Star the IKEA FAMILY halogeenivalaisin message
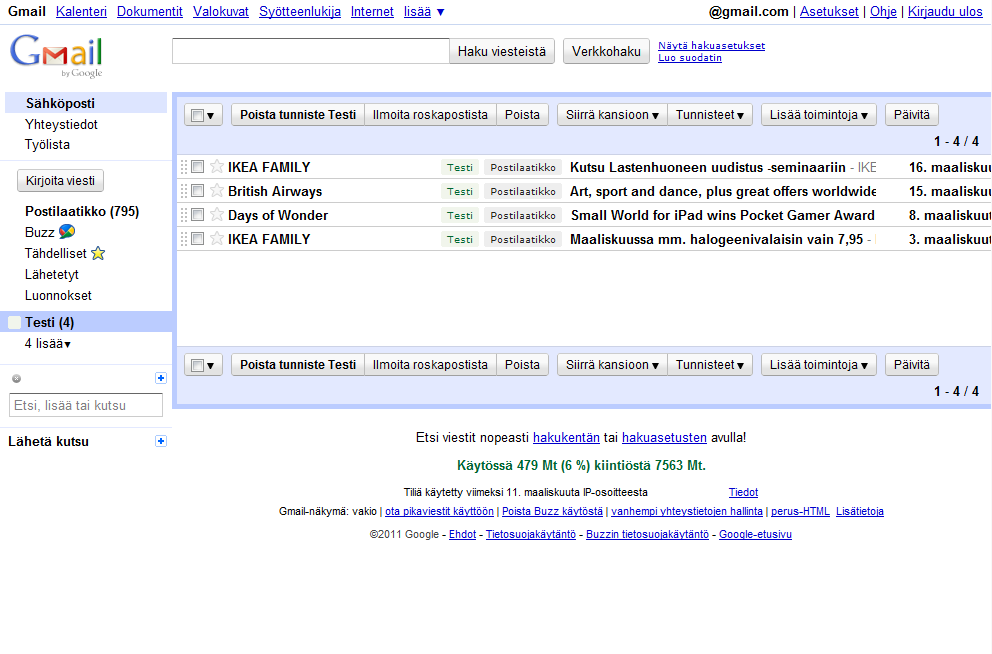 click(217, 239)
